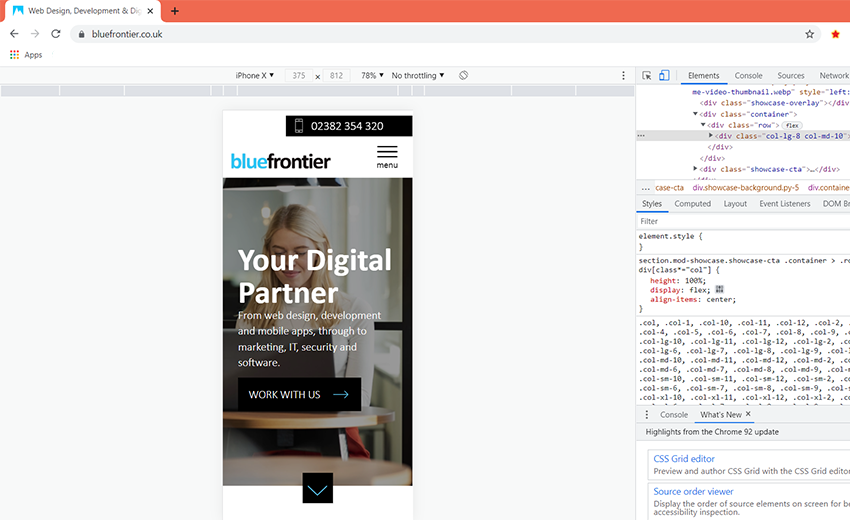Open the No throttling dropdown

click(418, 75)
